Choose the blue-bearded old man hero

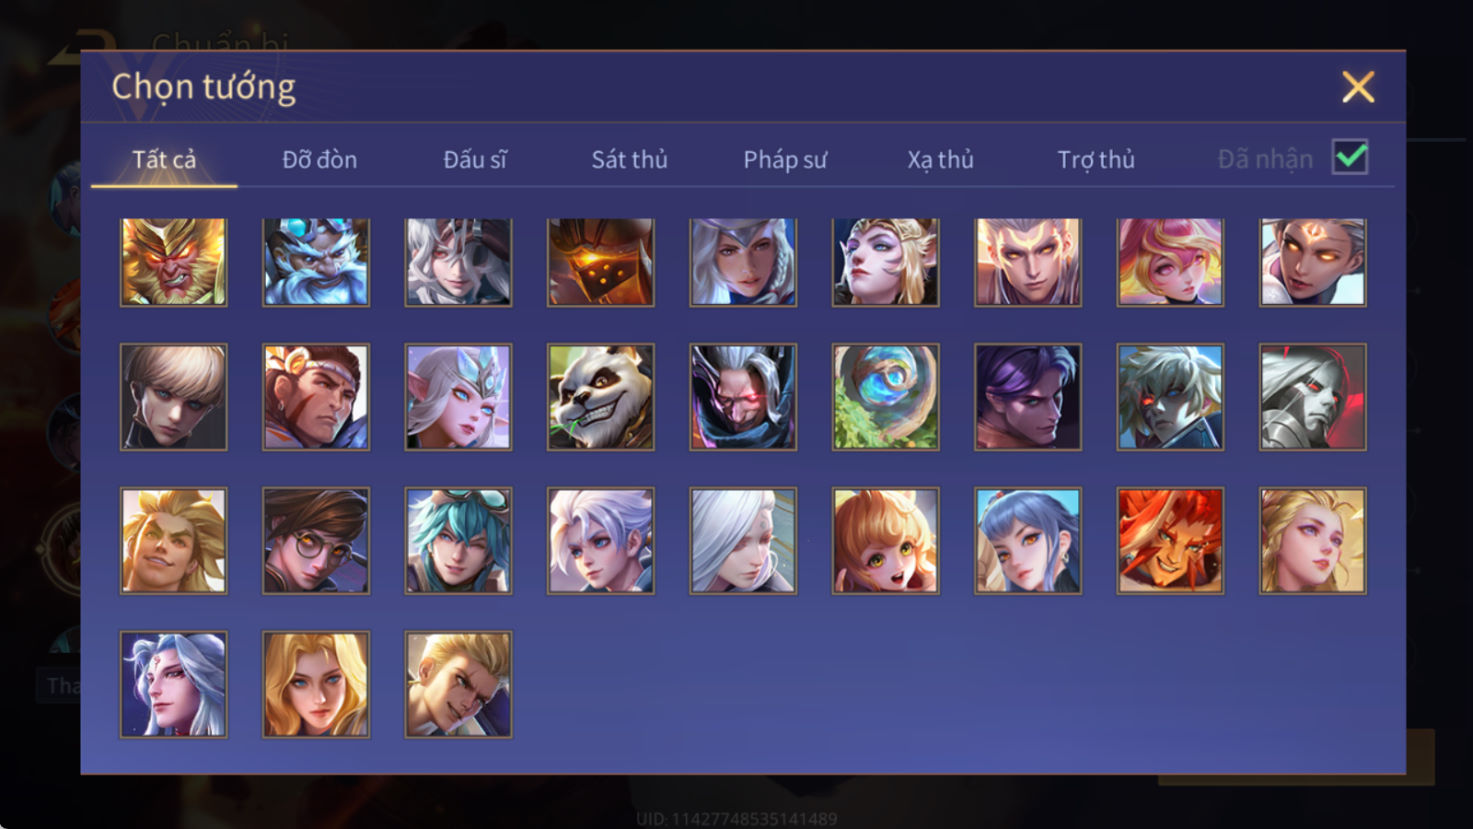click(x=316, y=262)
